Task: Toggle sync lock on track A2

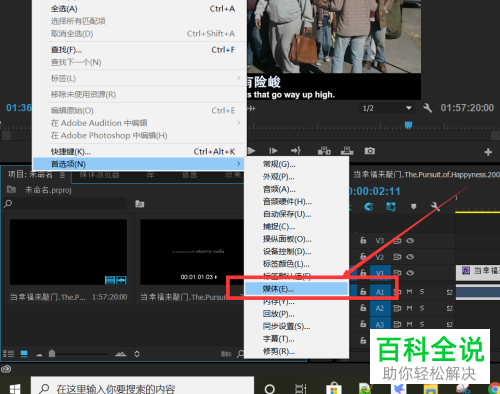Action: tap(397, 308)
